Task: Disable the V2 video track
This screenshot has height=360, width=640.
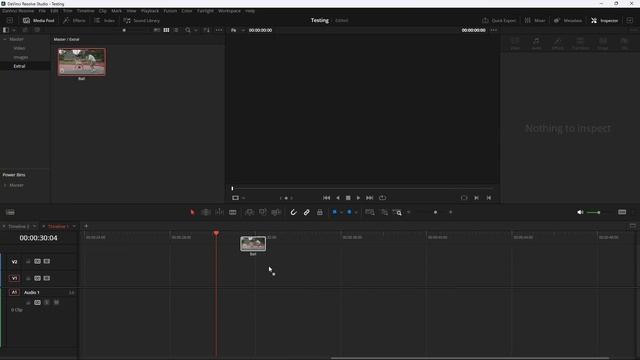Action: click(47, 261)
